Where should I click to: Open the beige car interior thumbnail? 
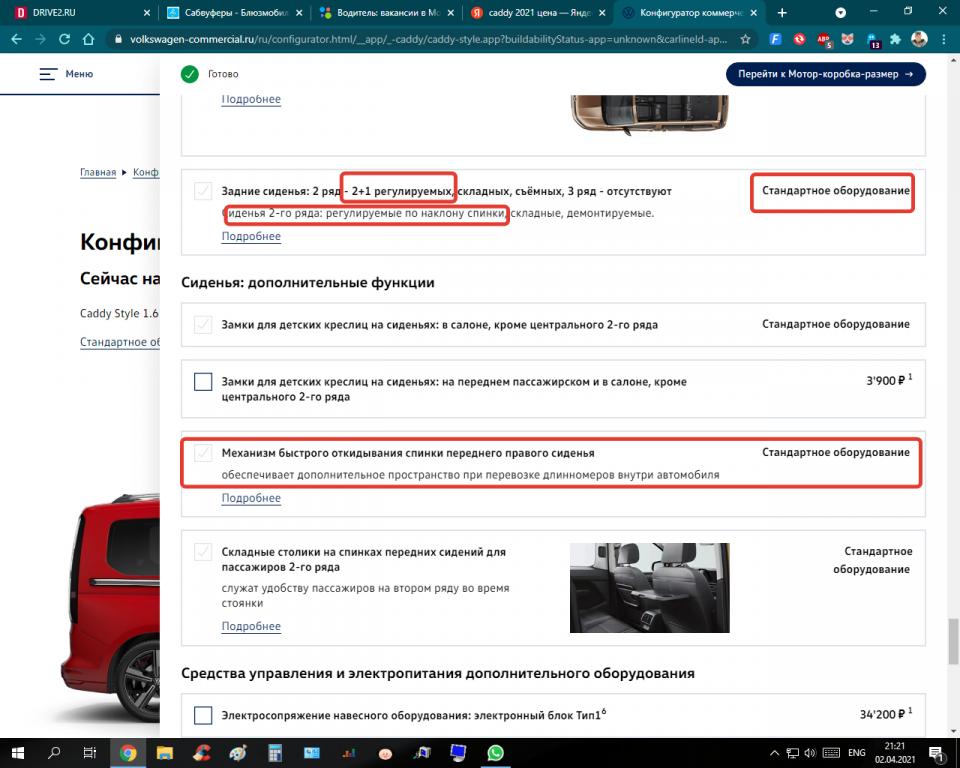[650, 115]
